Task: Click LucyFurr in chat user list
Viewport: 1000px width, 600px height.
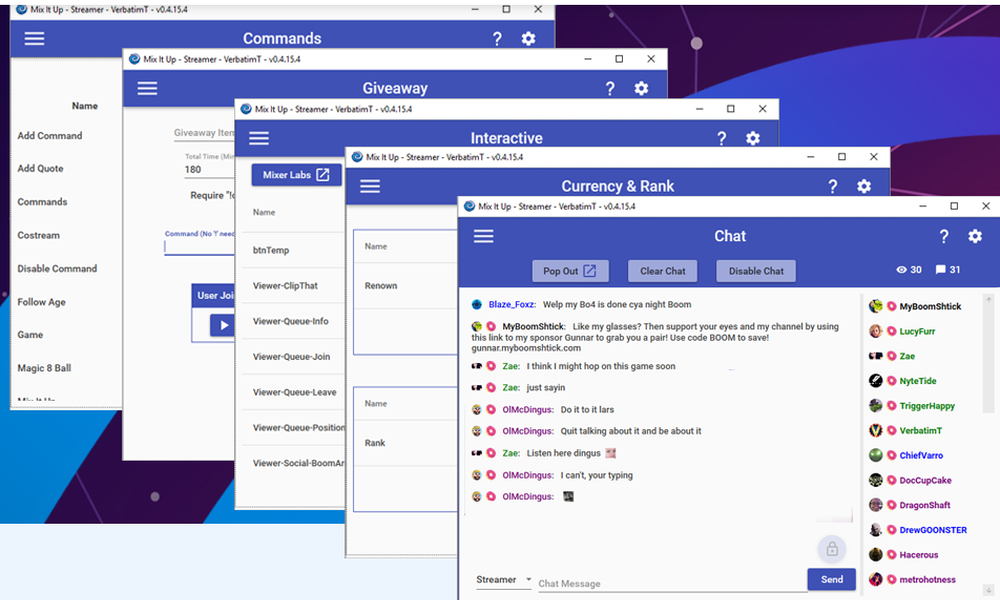Action: pos(917,331)
